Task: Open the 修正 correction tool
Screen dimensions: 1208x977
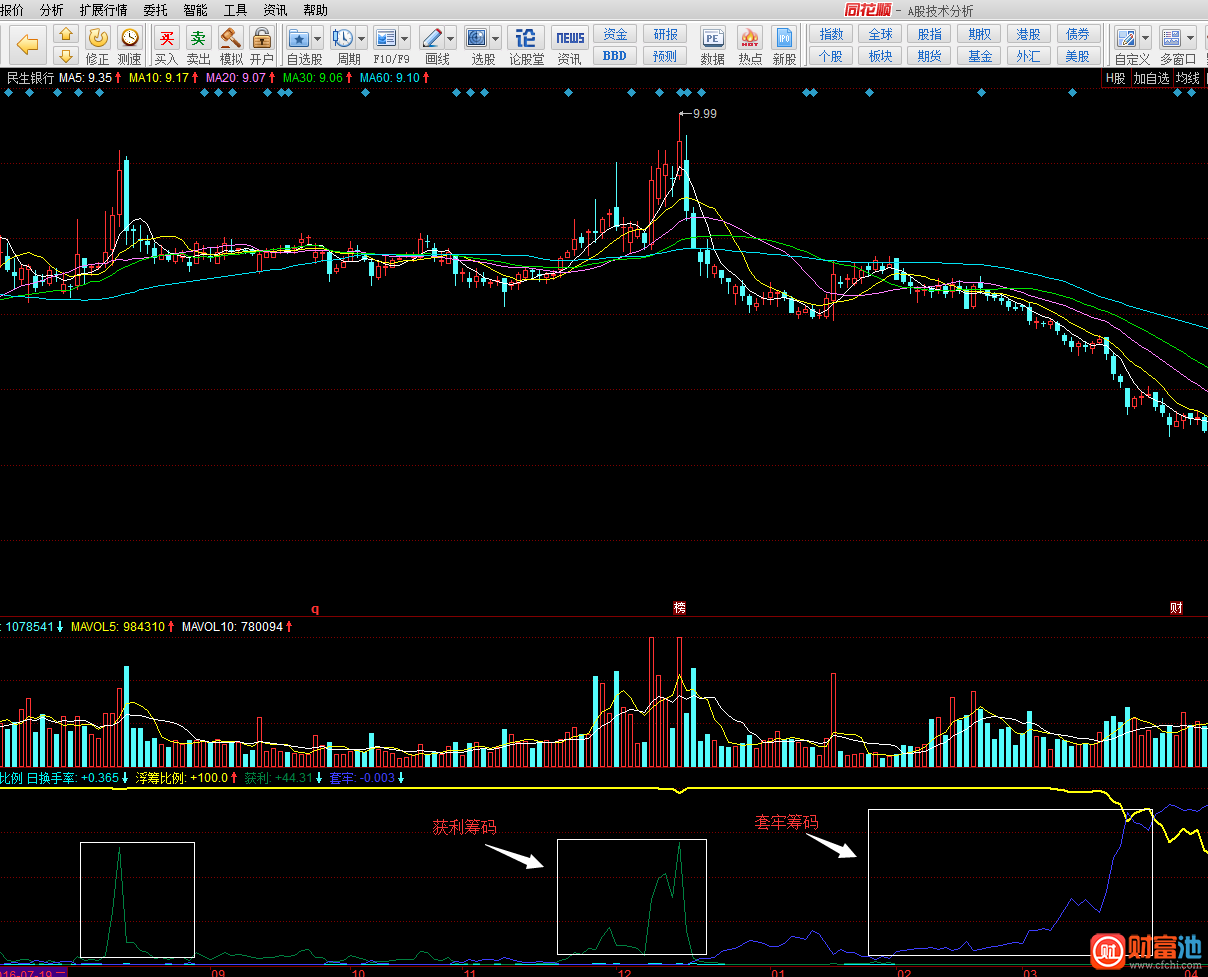Action: (x=98, y=45)
